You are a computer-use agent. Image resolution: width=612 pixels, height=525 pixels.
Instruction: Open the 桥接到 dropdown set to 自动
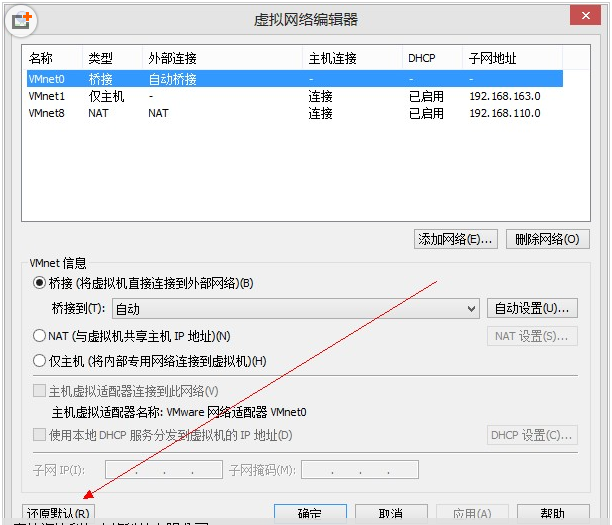[x=296, y=309]
